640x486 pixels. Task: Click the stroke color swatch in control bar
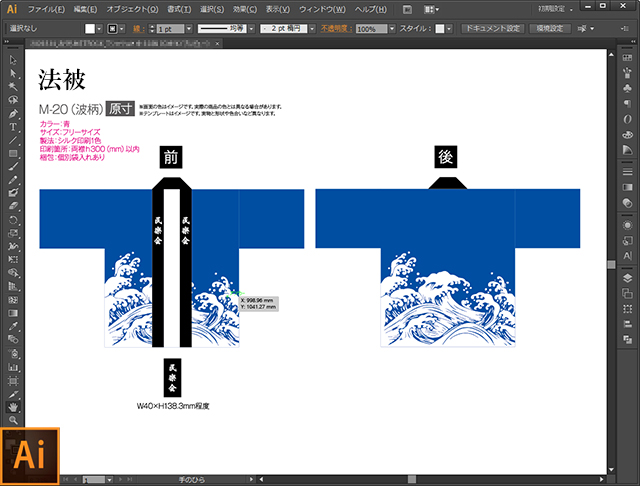click(x=113, y=29)
